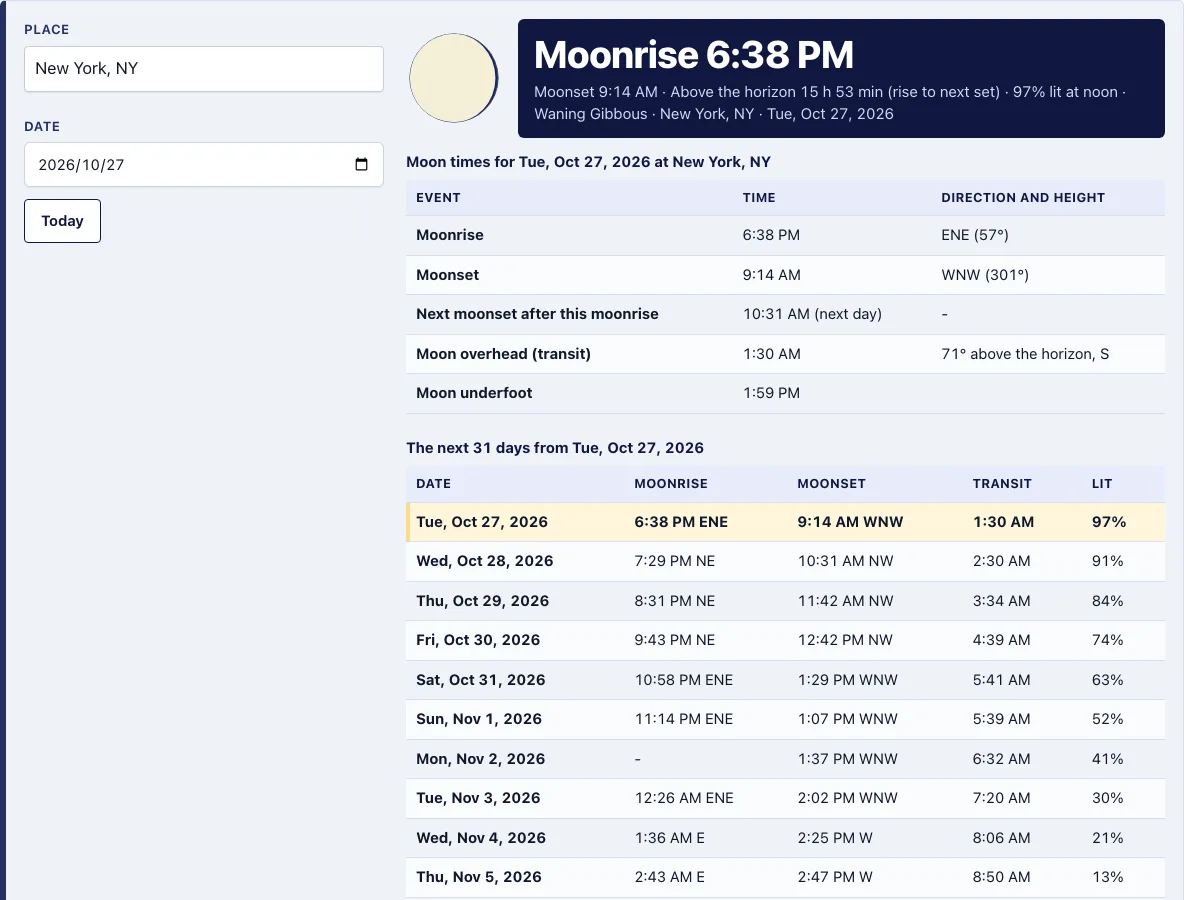Click 'Next moonset after this moonrise' row

coord(785,314)
